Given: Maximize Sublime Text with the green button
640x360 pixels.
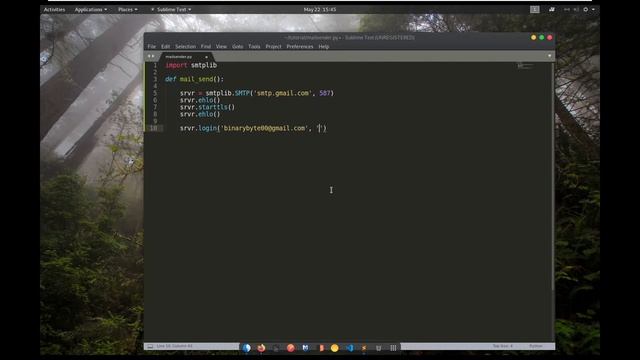Looking at the screenshot, I should (542, 38).
